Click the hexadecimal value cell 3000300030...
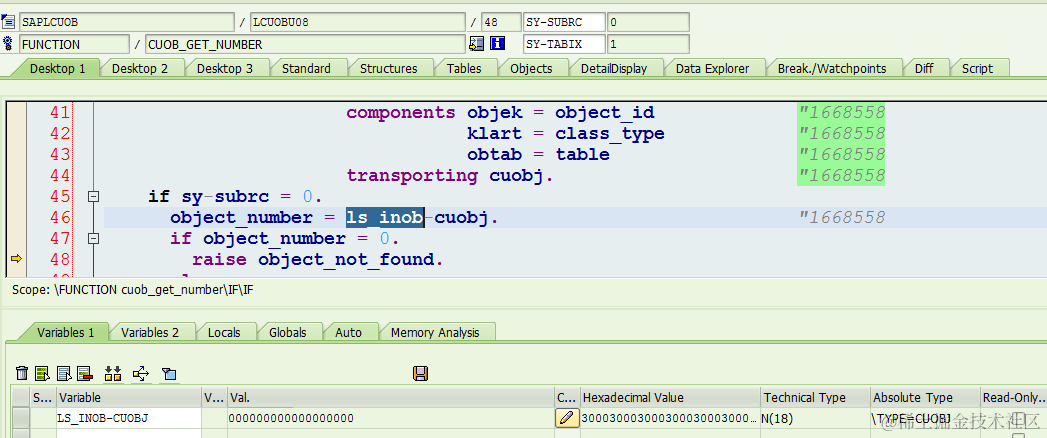Viewport: 1047px width, 438px height. coord(670,419)
